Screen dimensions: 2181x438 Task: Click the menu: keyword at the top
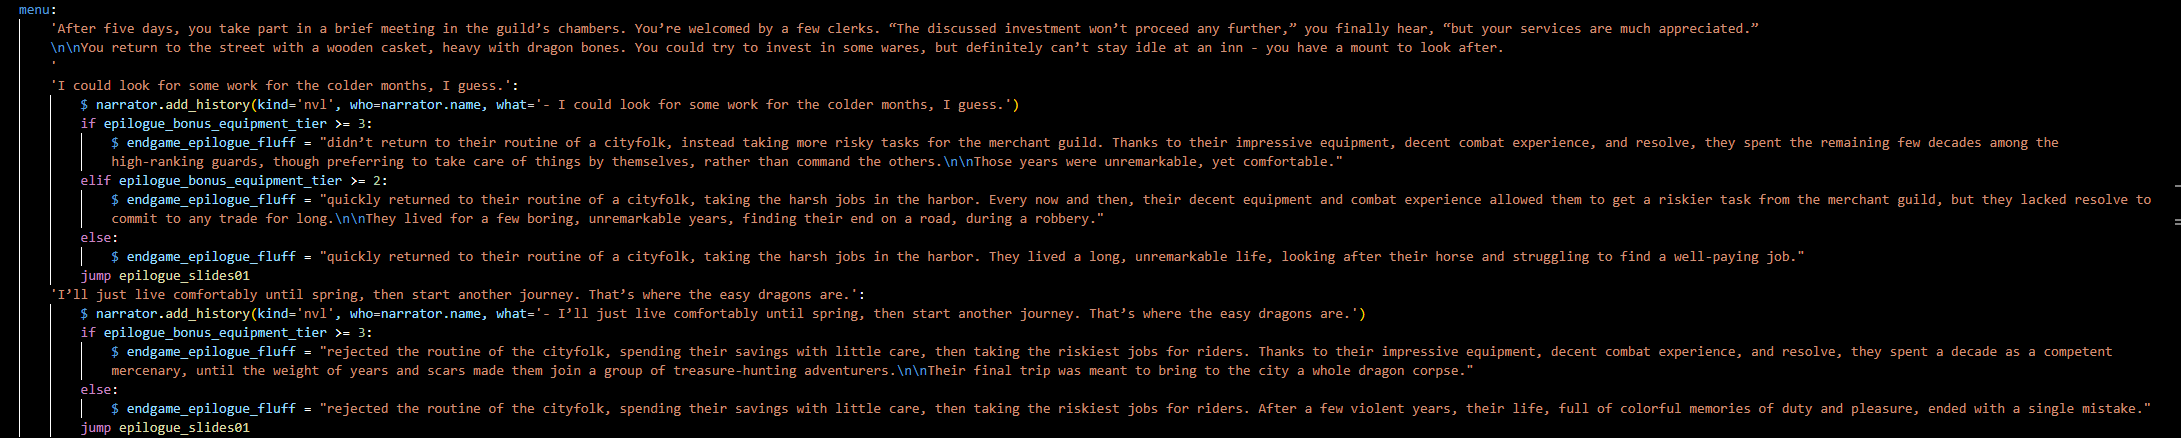pos(37,9)
